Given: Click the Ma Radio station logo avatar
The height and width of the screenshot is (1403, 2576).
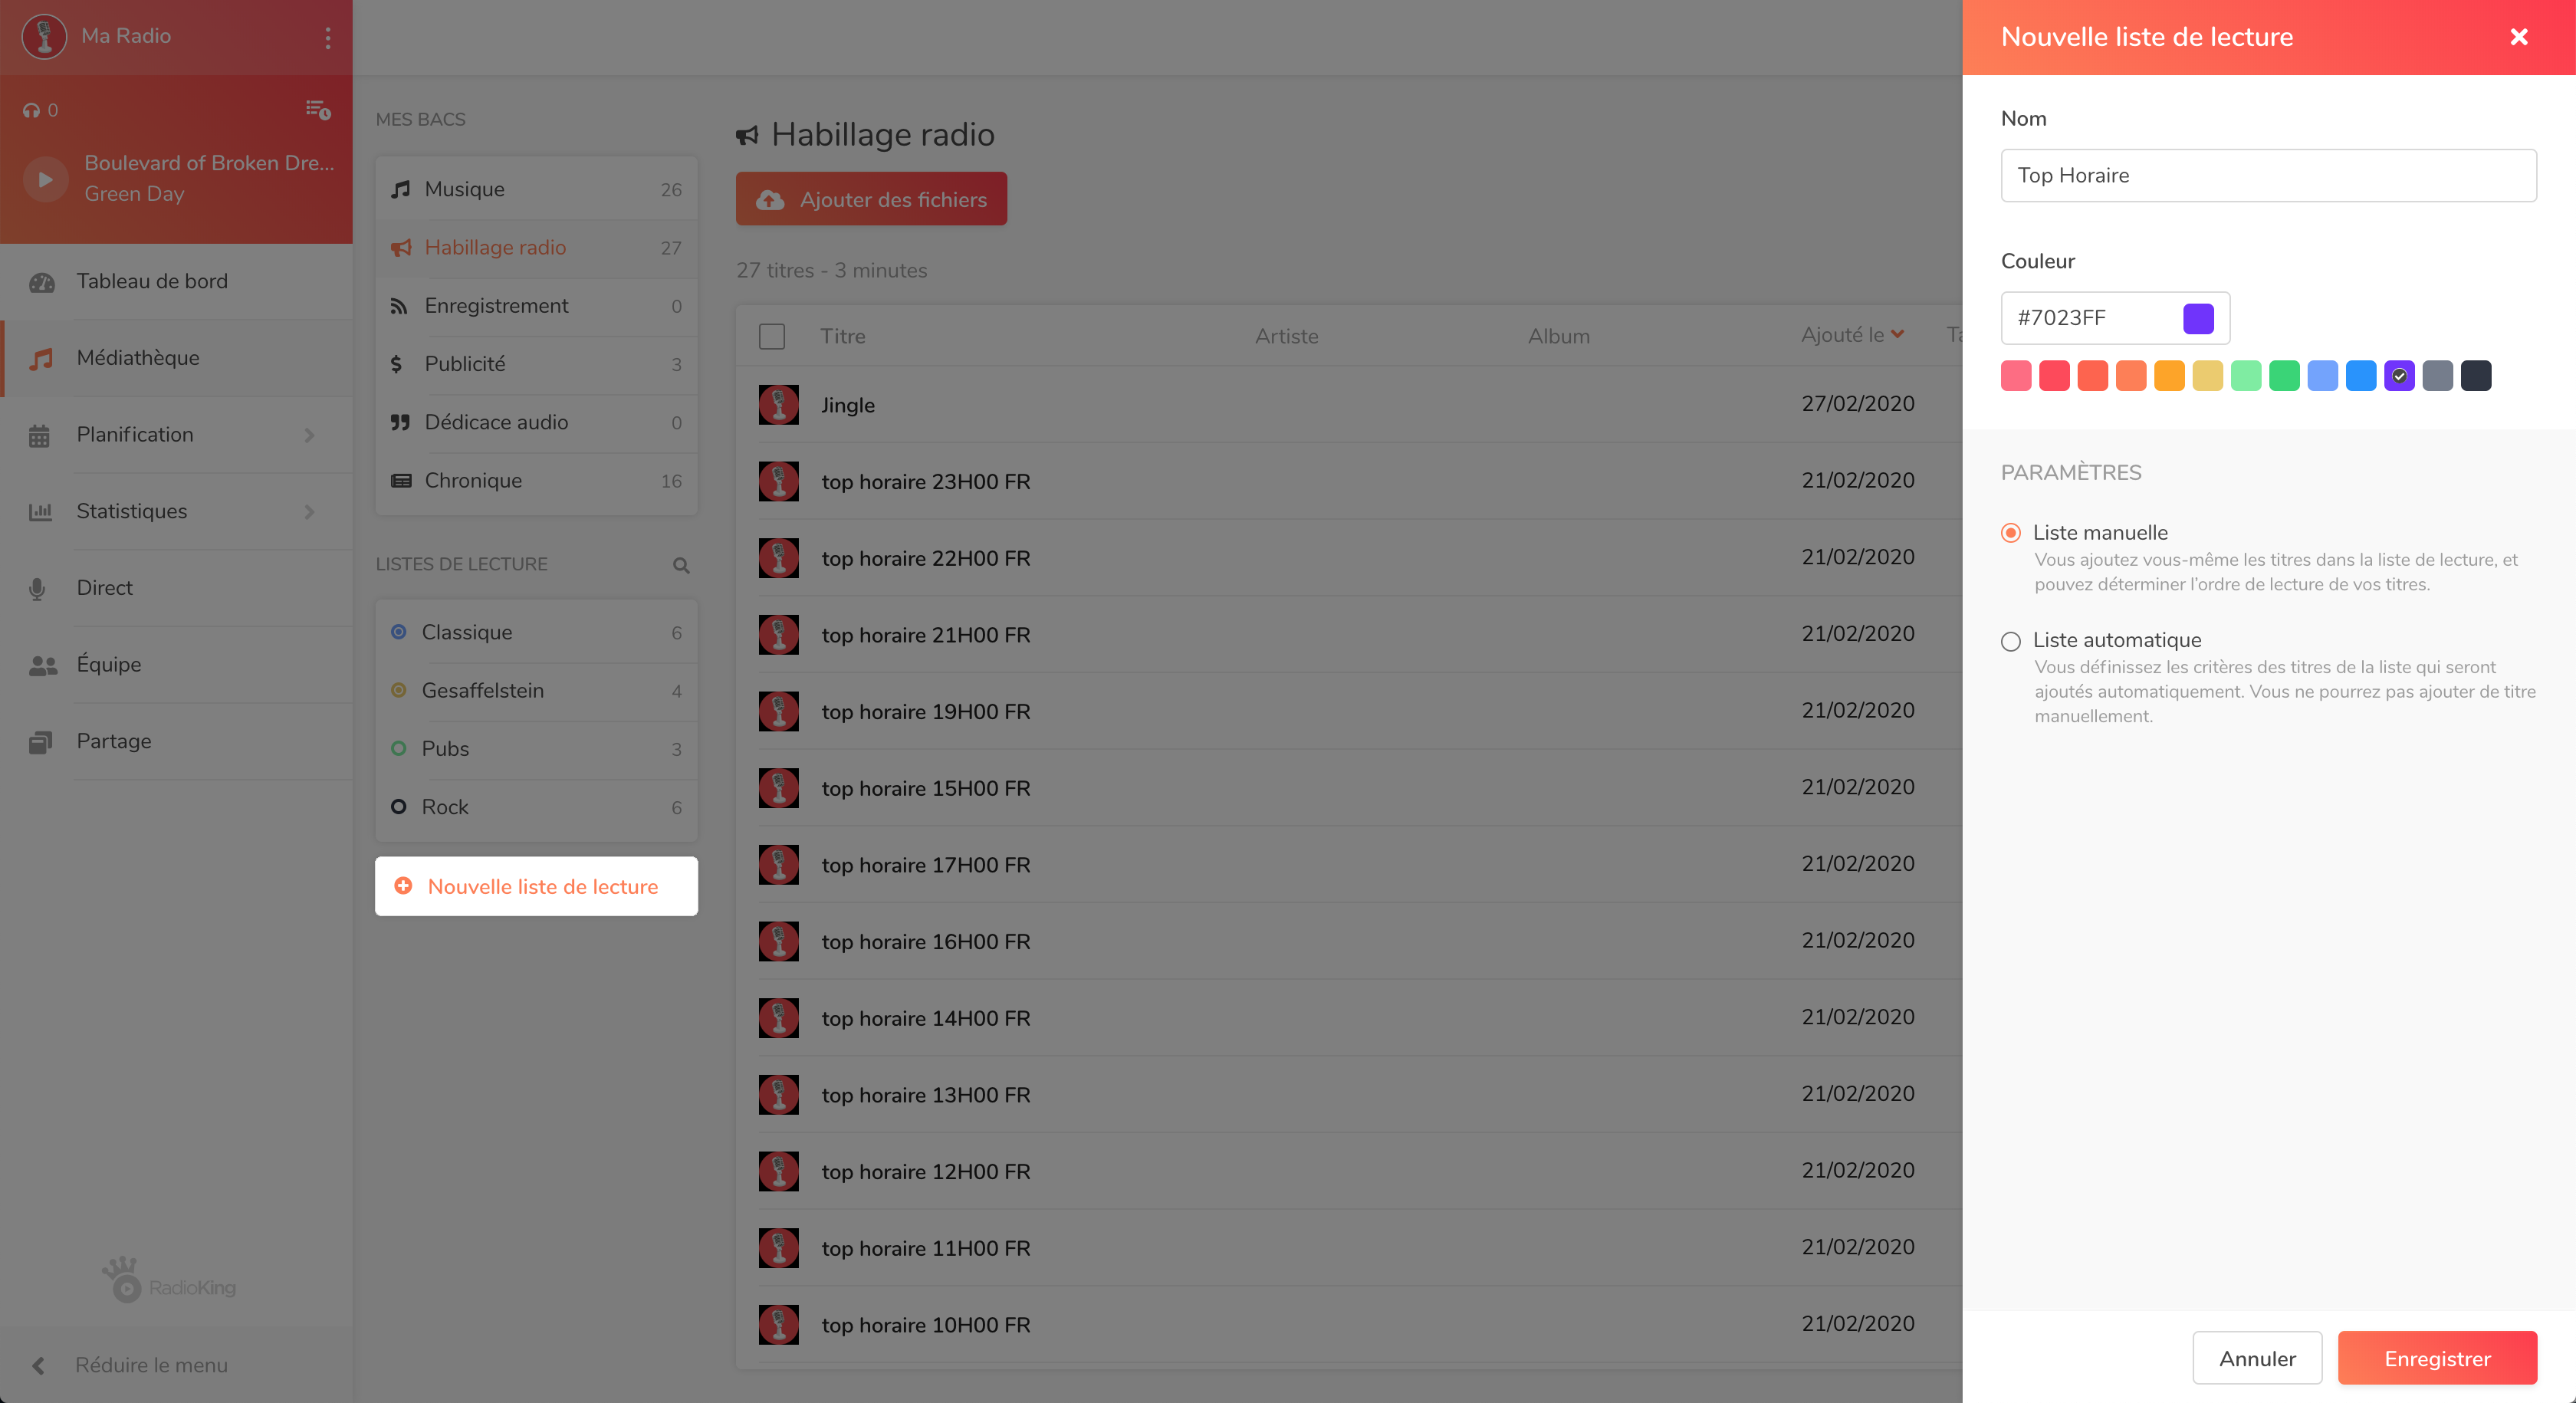Looking at the screenshot, I should [44, 36].
